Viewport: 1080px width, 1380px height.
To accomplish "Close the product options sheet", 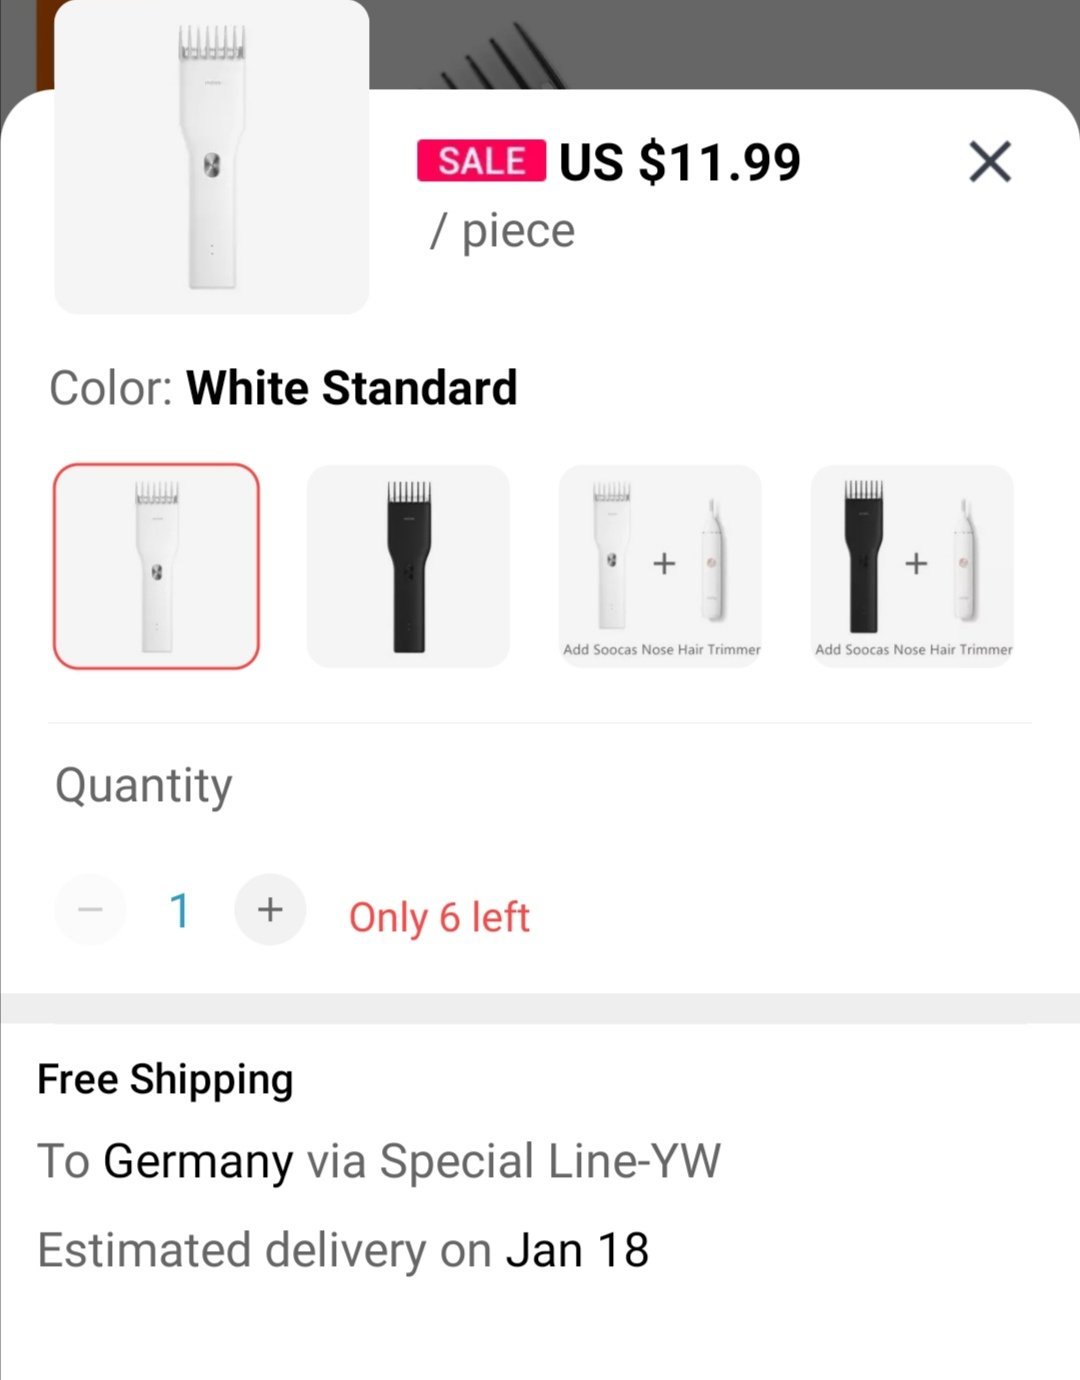I will (989, 161).
